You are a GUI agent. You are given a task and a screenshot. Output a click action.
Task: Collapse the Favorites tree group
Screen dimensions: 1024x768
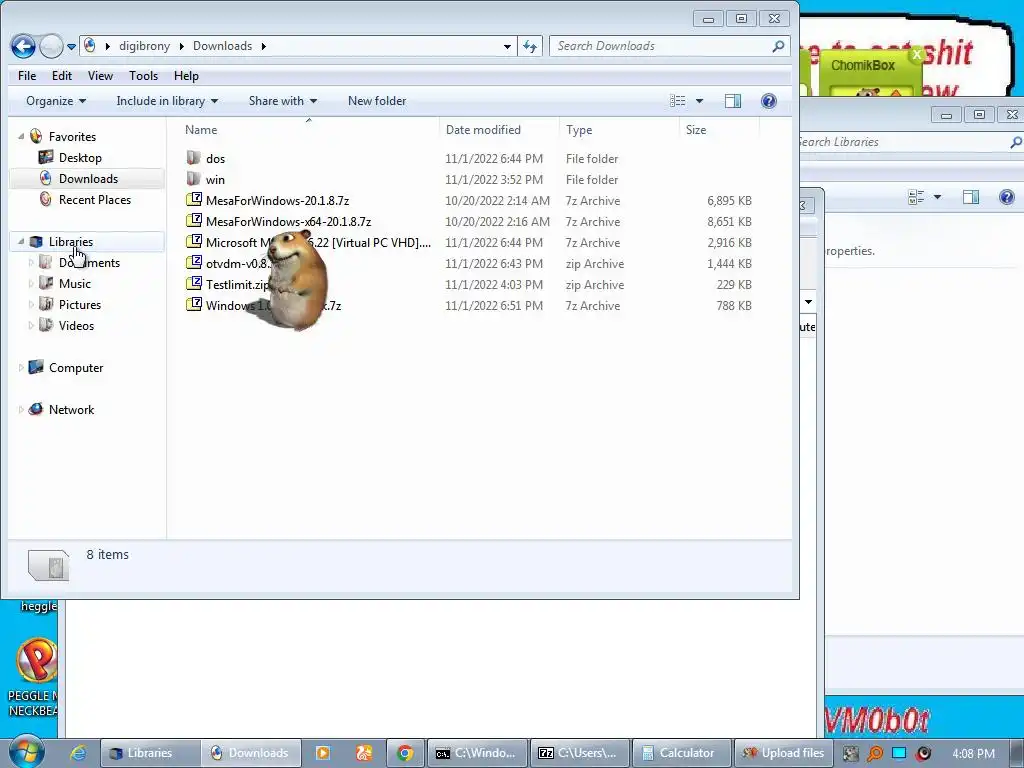tap(21, 136)
